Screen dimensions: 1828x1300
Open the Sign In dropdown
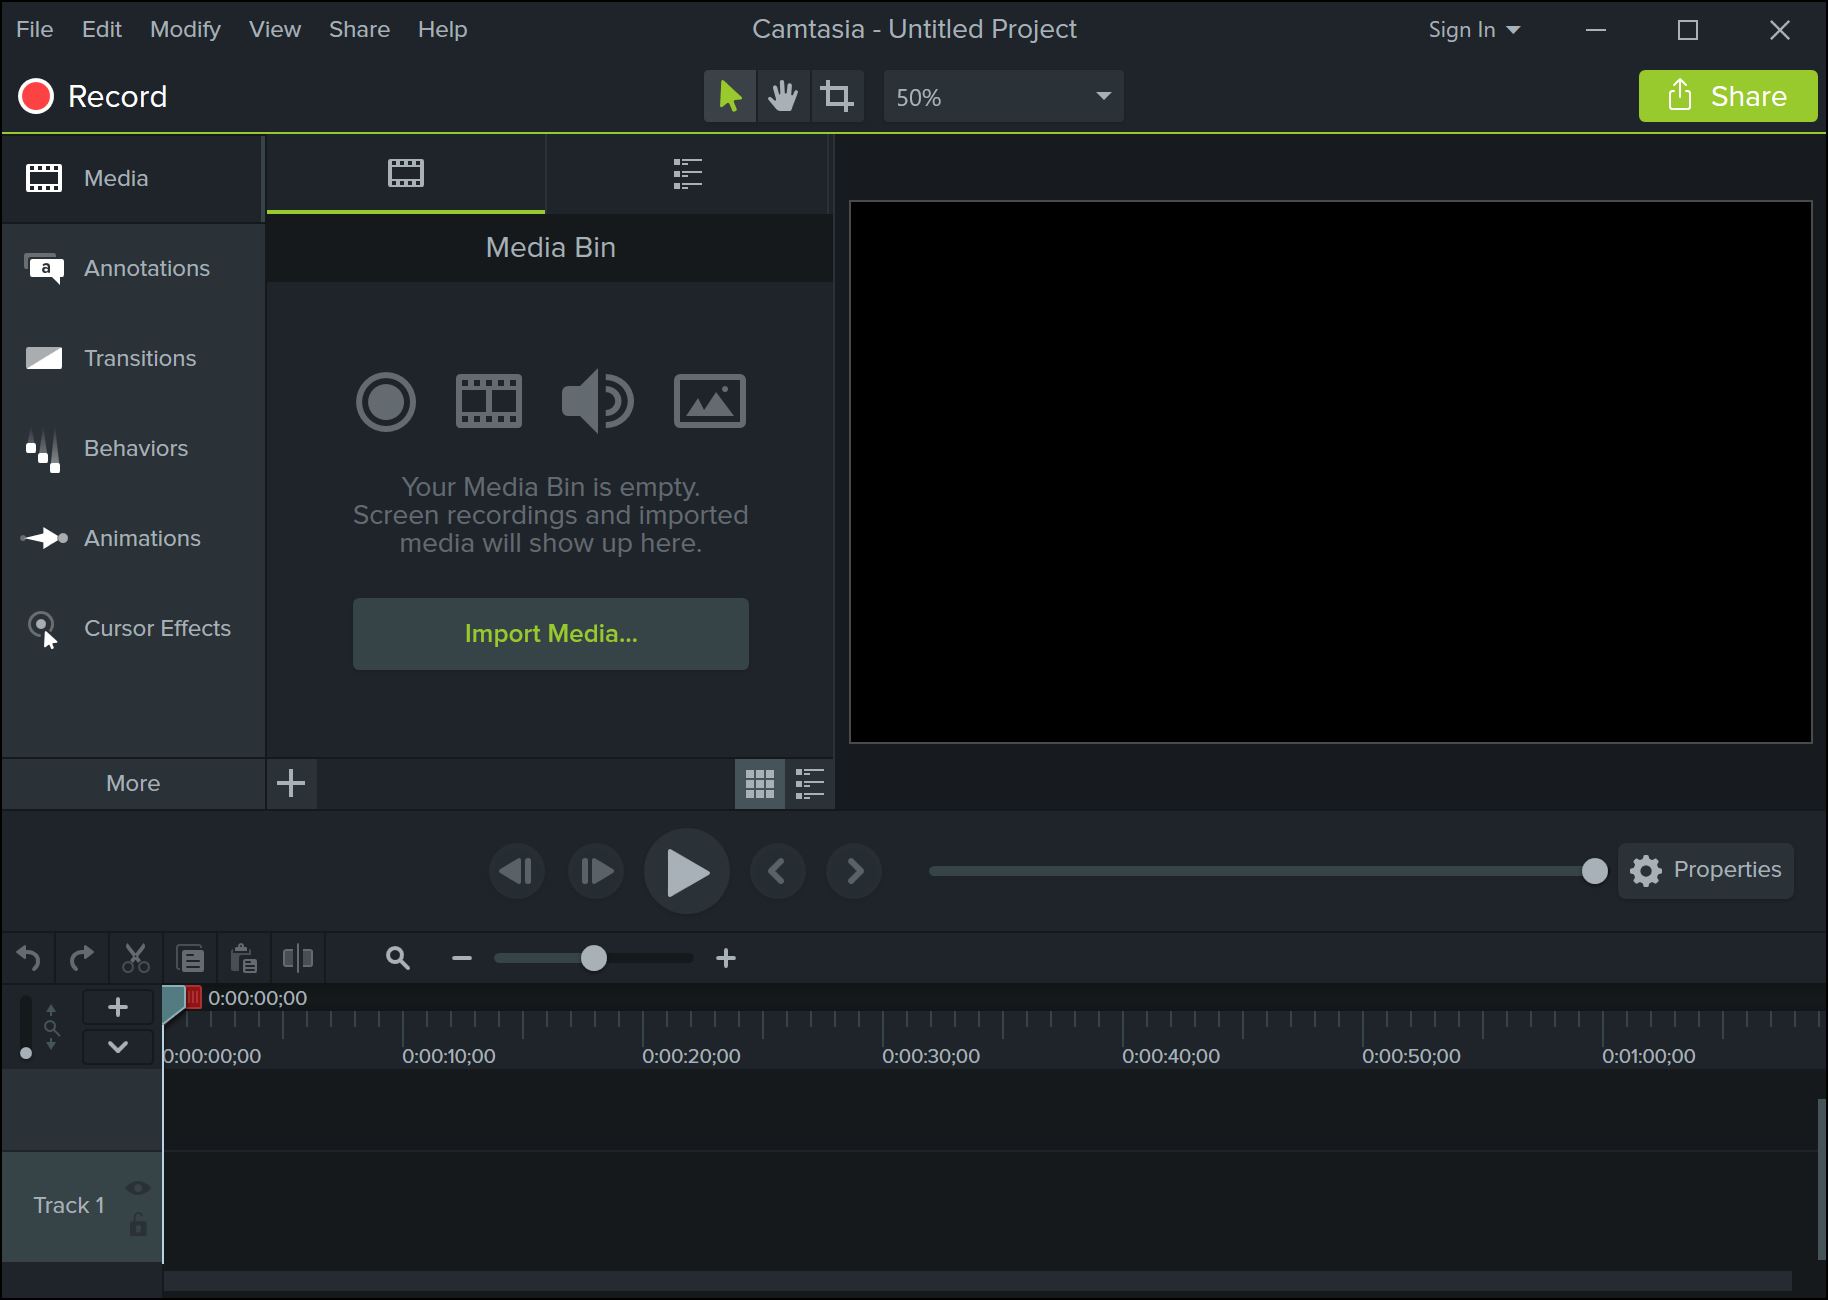tap(1474, 29)
